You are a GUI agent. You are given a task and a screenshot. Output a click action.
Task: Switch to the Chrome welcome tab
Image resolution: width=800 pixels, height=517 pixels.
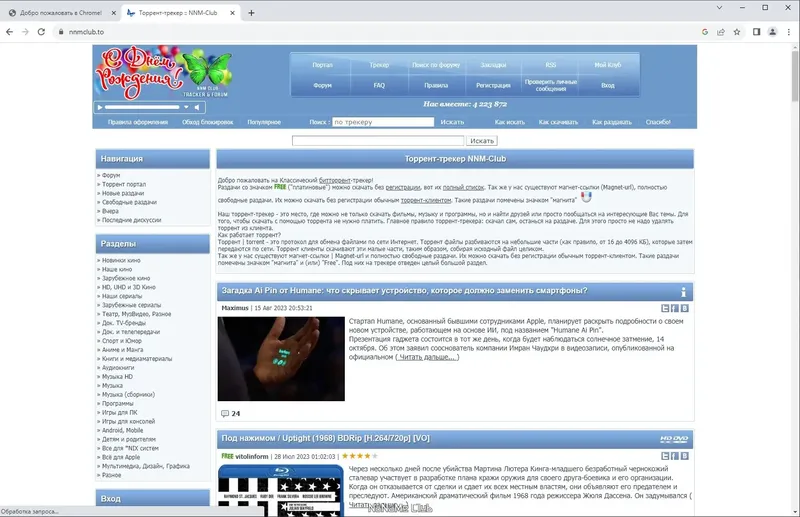click(x=61, y=13)
